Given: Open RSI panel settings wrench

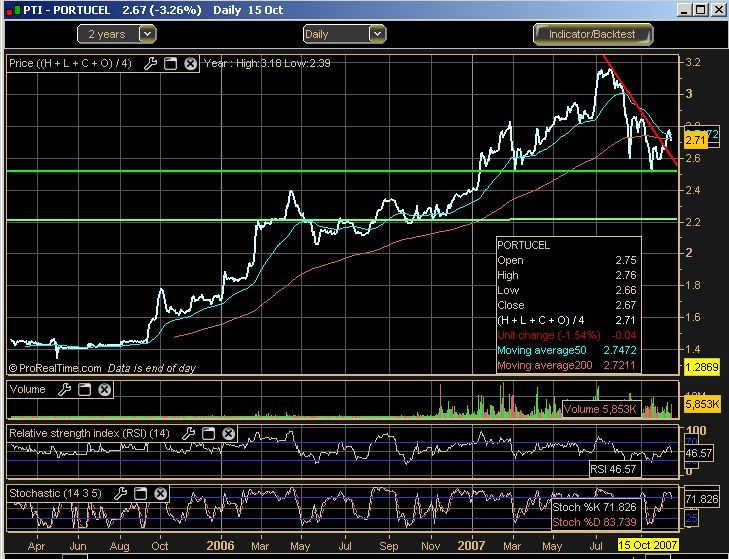Looking at the screenshot, I should tap(188, 433).
